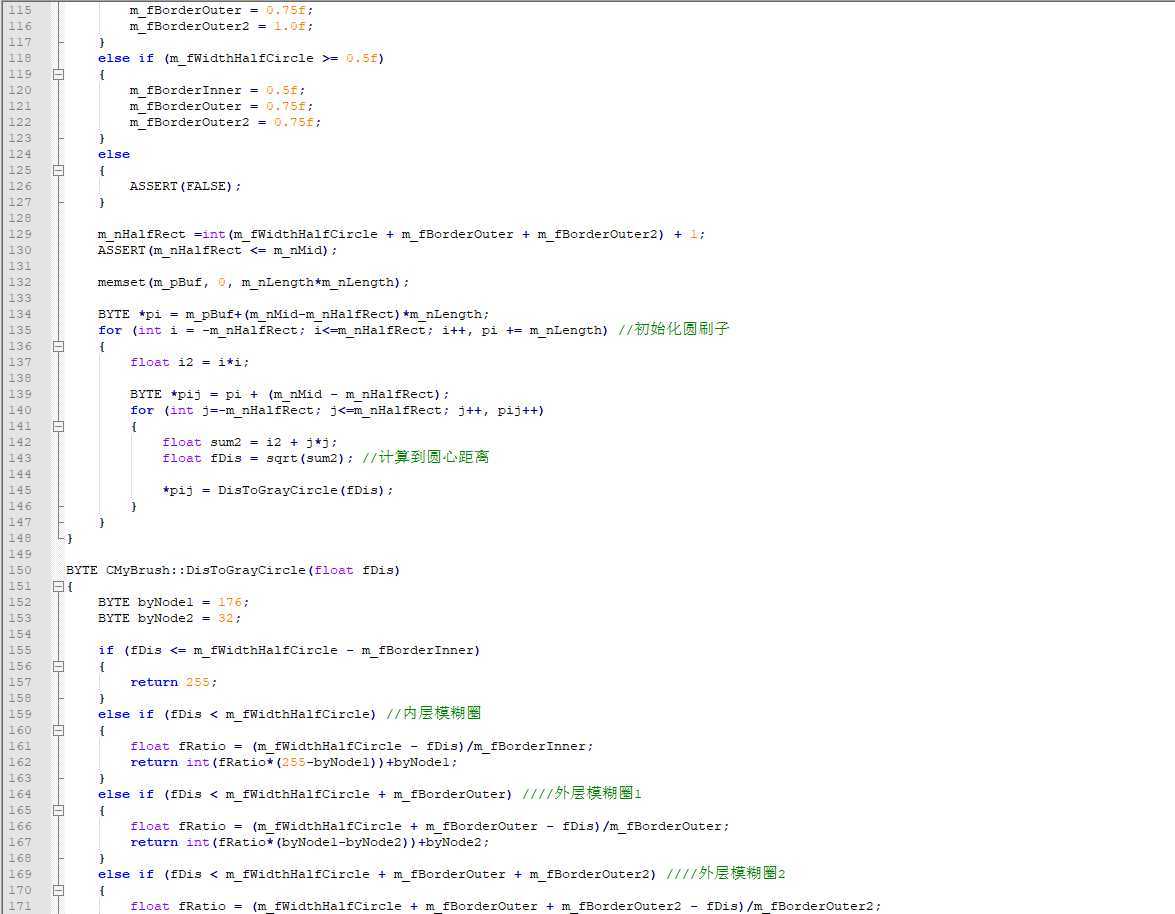
Task: Click line number 150 in the gutter
Action: 20,570
